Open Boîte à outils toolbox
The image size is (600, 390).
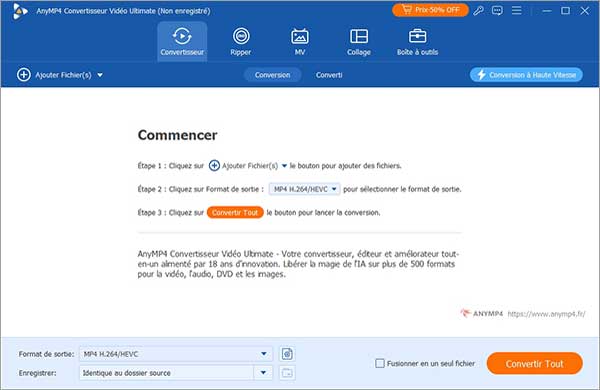(x=417, y=41)
